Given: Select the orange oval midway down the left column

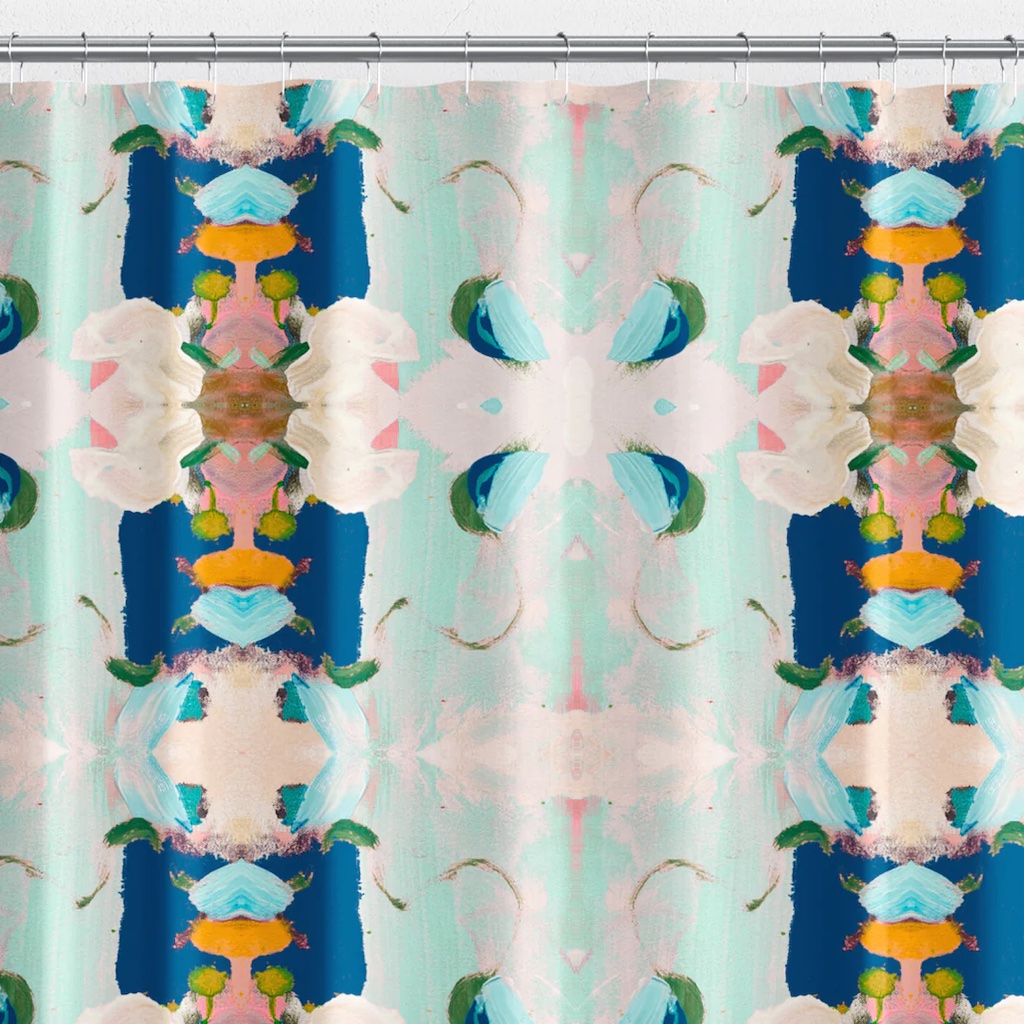Looking at the screenshot, I should (x=245, y=568).
